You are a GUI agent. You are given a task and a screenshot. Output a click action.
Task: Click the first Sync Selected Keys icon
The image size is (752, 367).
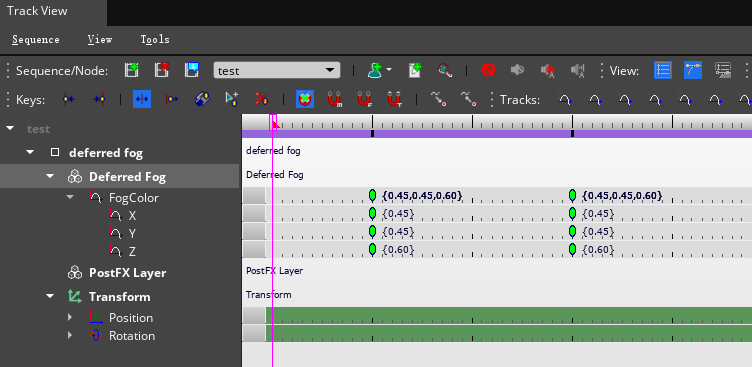pos(438,99)
